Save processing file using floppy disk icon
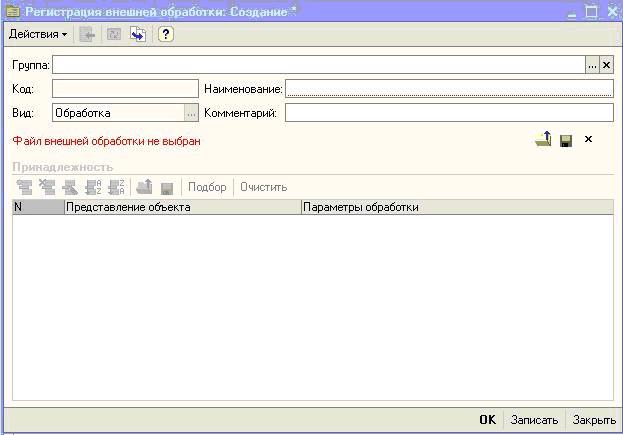Image resolution: width=623 pixels, height=435 pixels. coord(566,140)
